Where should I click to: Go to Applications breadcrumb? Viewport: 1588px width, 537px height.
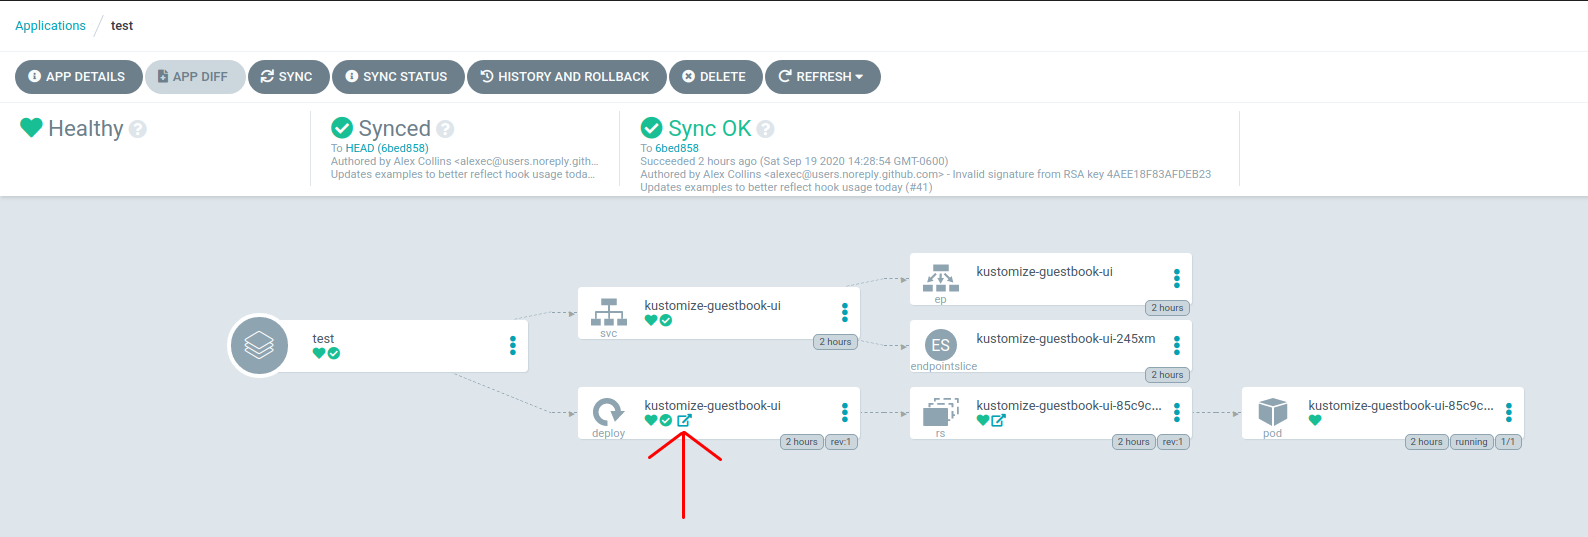click(50, 26)
